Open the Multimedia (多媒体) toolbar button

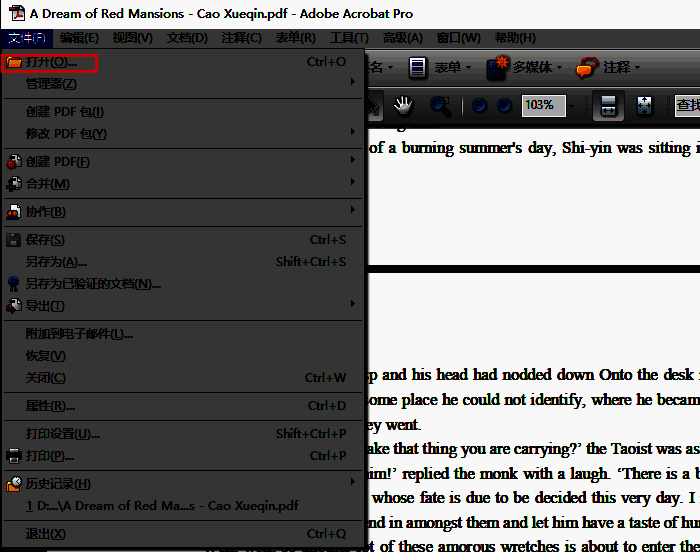coord(527,67)
